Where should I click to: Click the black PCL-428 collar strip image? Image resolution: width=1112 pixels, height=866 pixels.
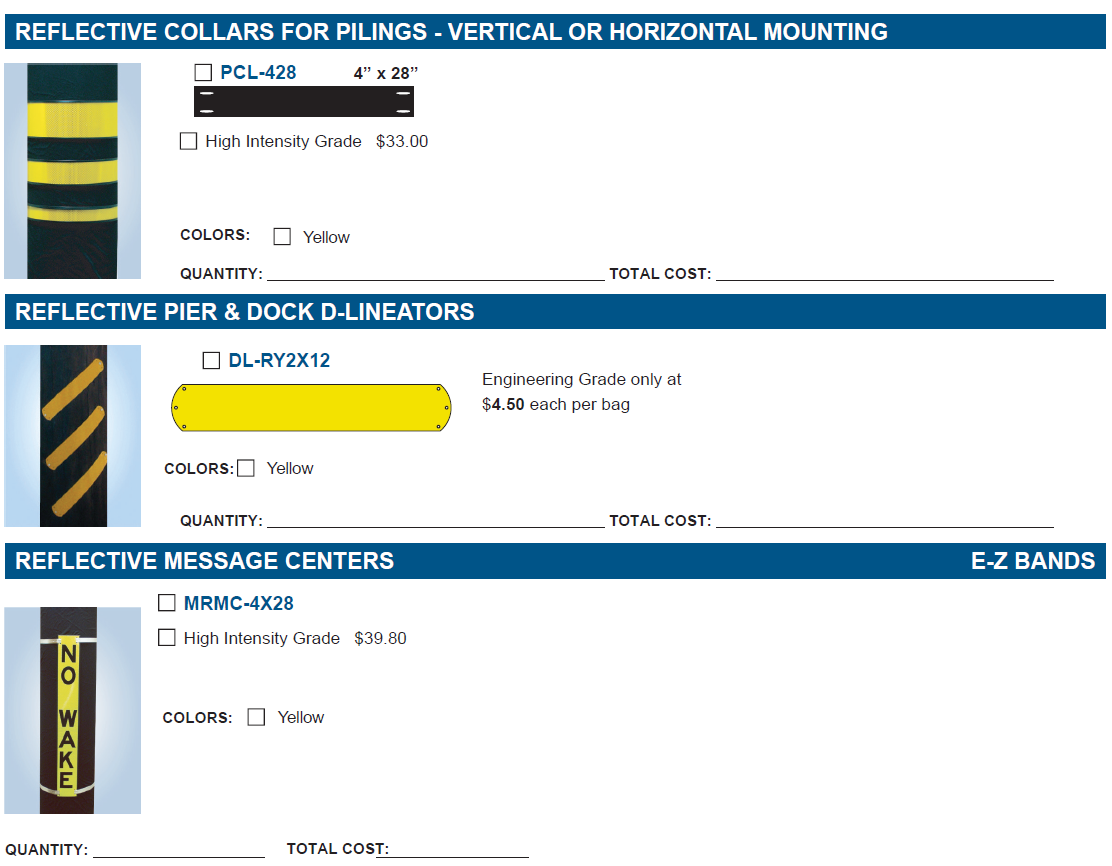pos(304,101)
